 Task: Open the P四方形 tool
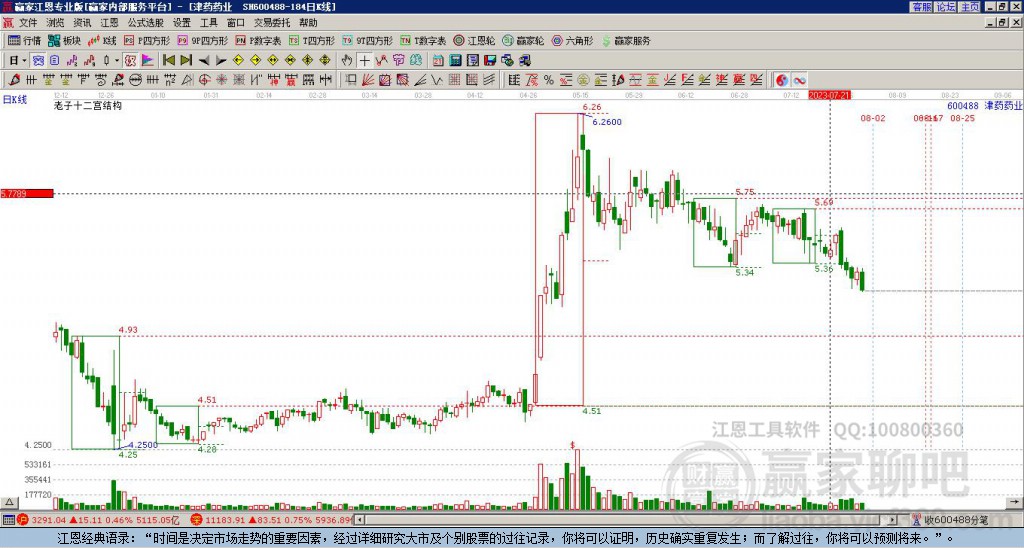[147, 40]
